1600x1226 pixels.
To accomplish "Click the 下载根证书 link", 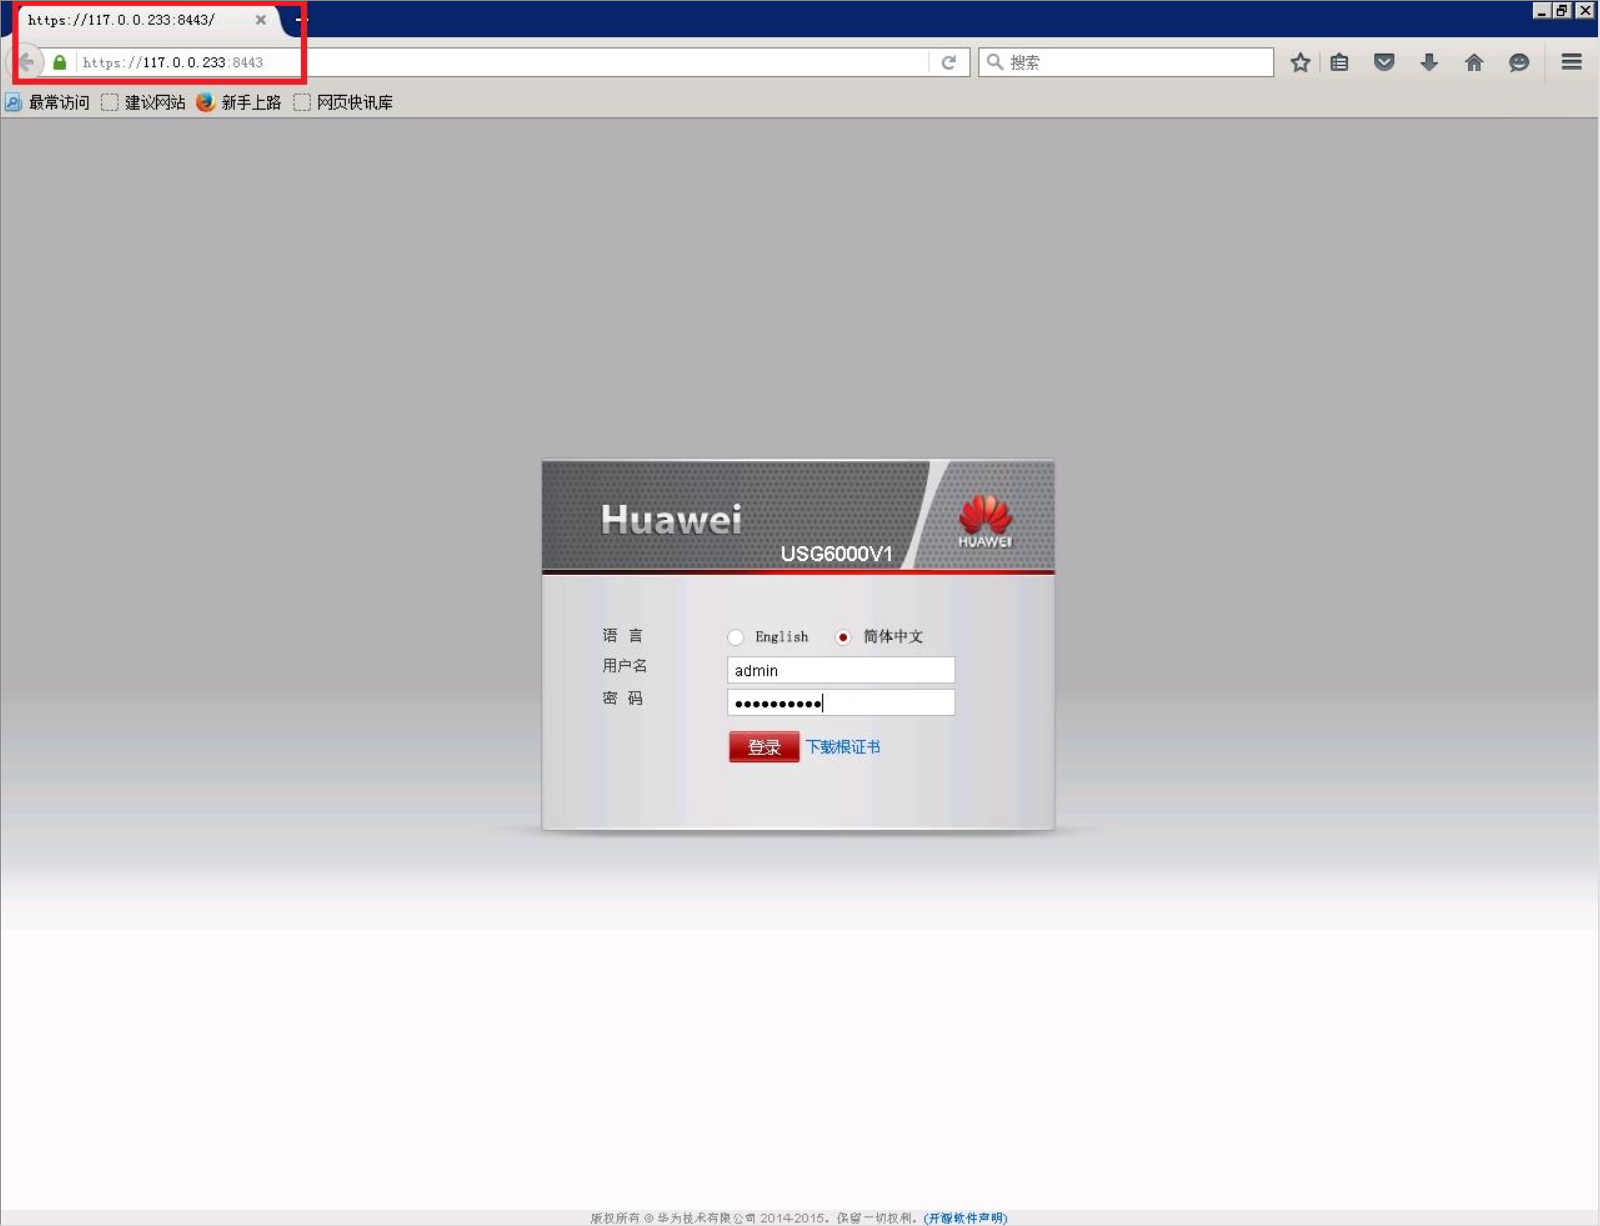I will click(x=843, y=747).
